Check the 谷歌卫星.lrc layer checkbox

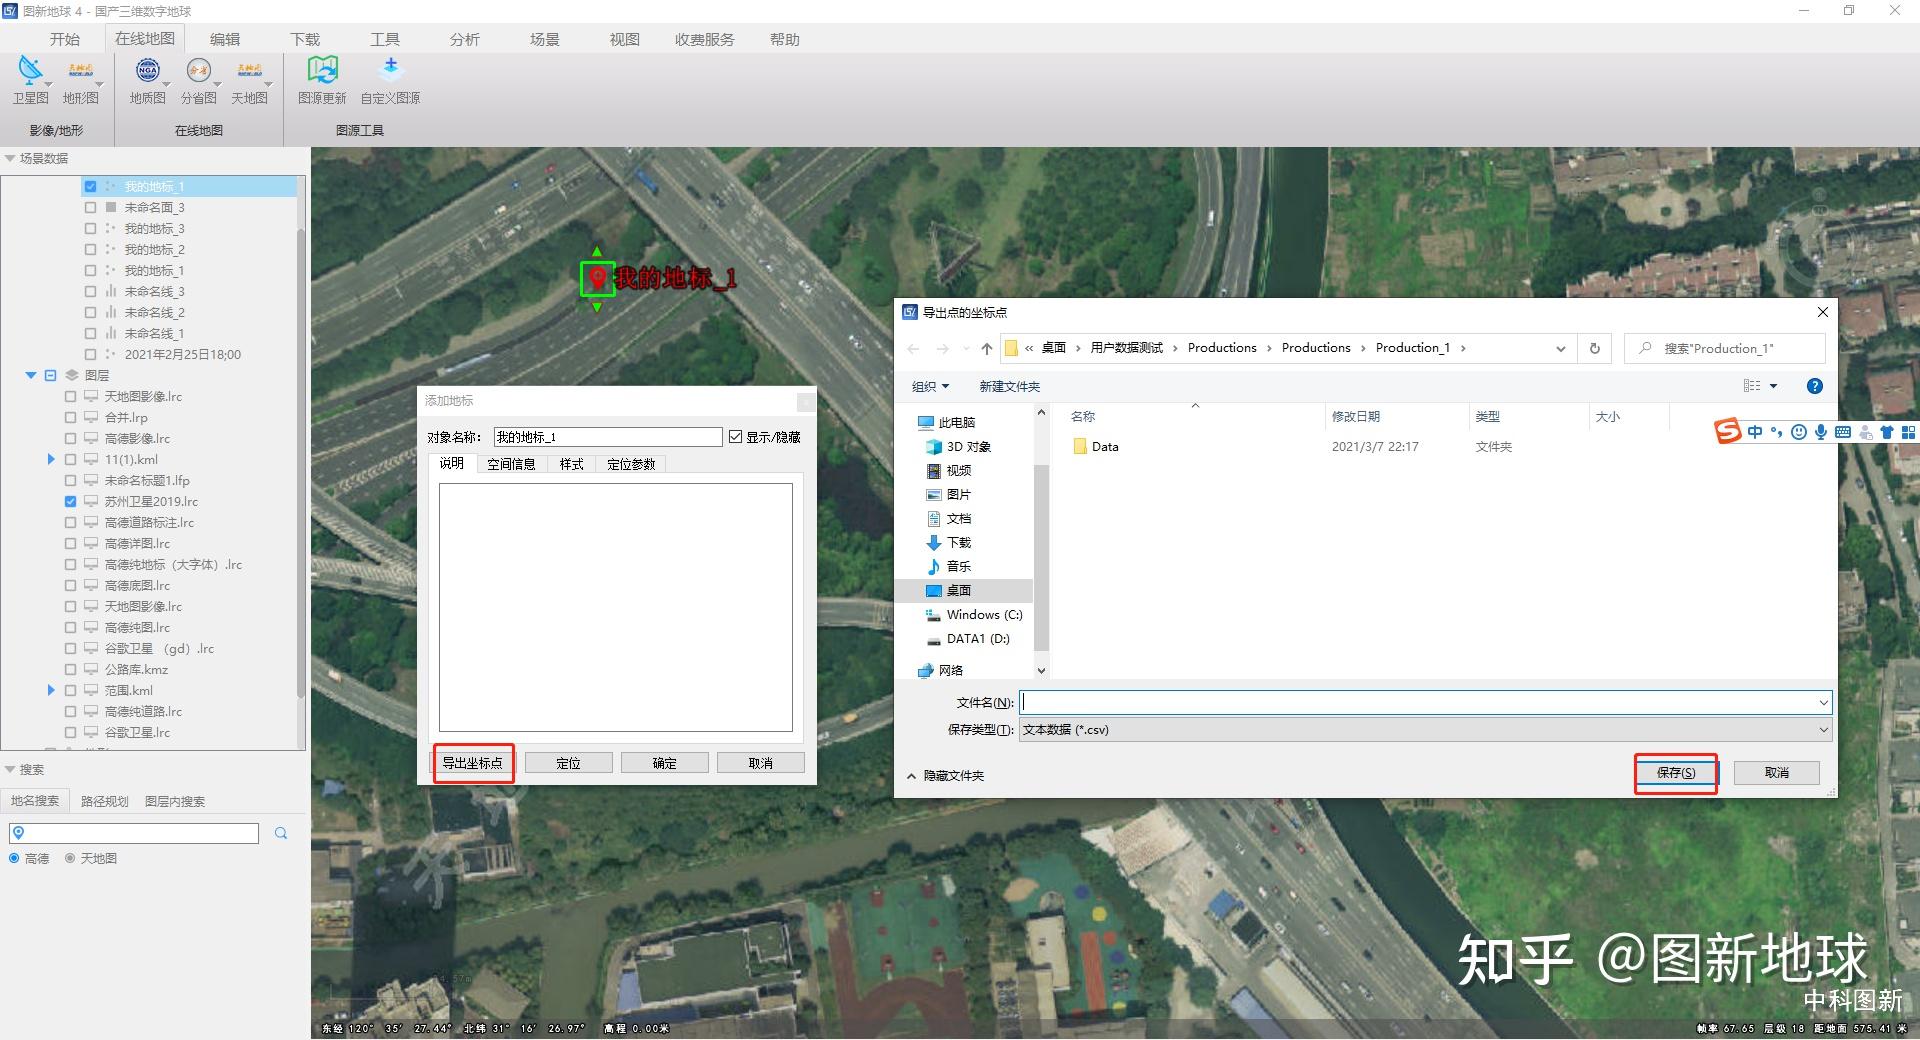(x=71, y=732)
